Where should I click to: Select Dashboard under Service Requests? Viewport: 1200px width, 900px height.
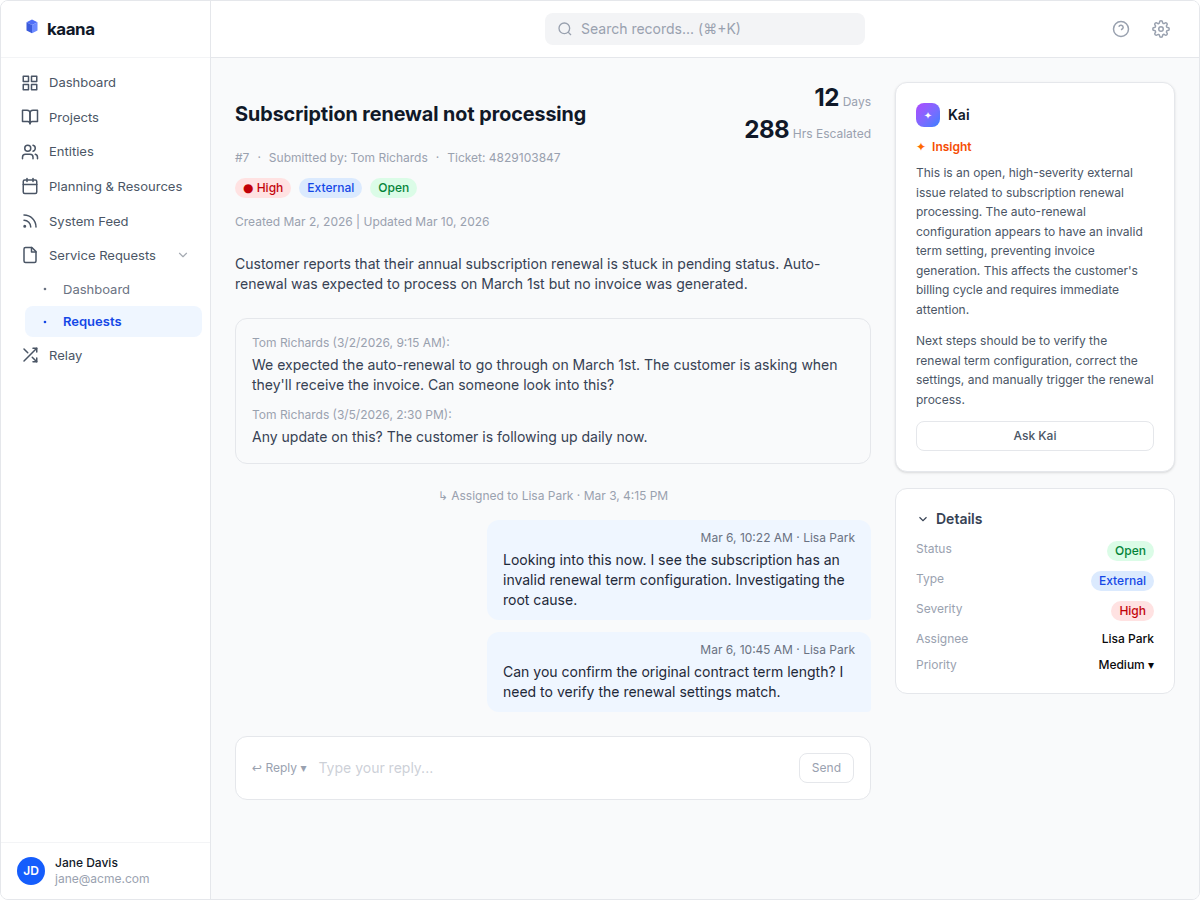click(x=94, y=289)
